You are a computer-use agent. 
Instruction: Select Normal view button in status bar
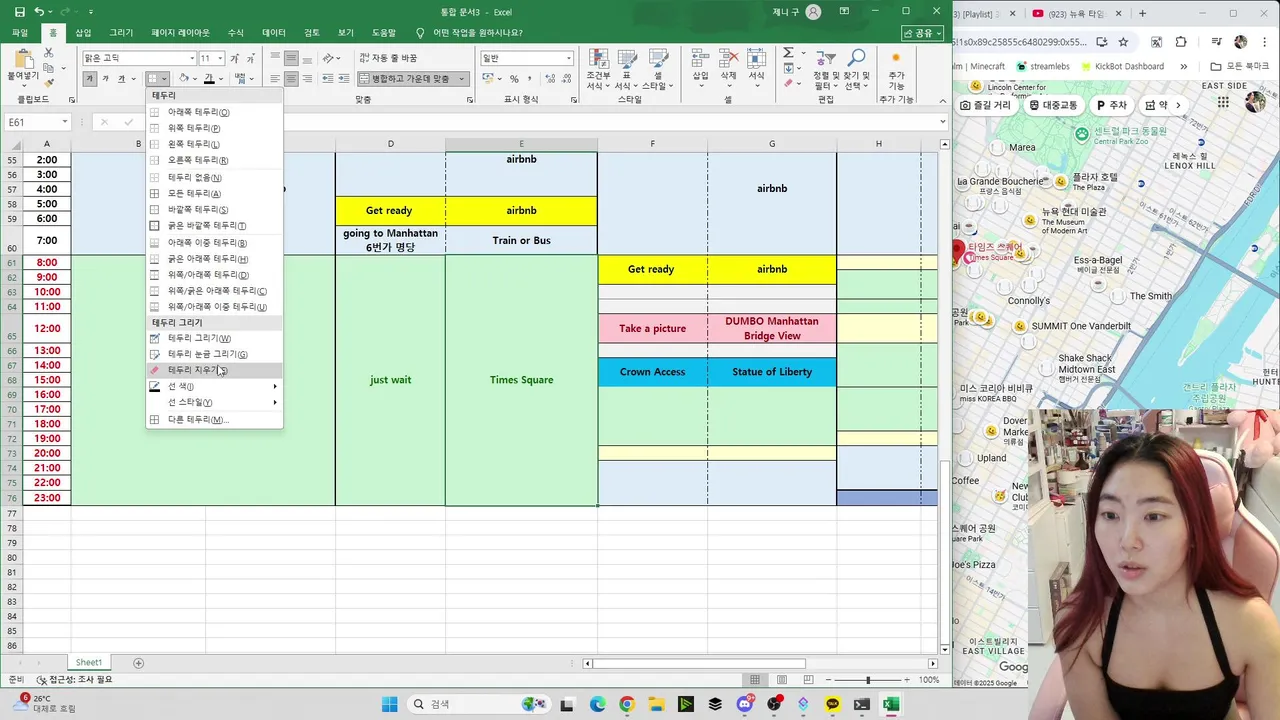click(755, 680)
